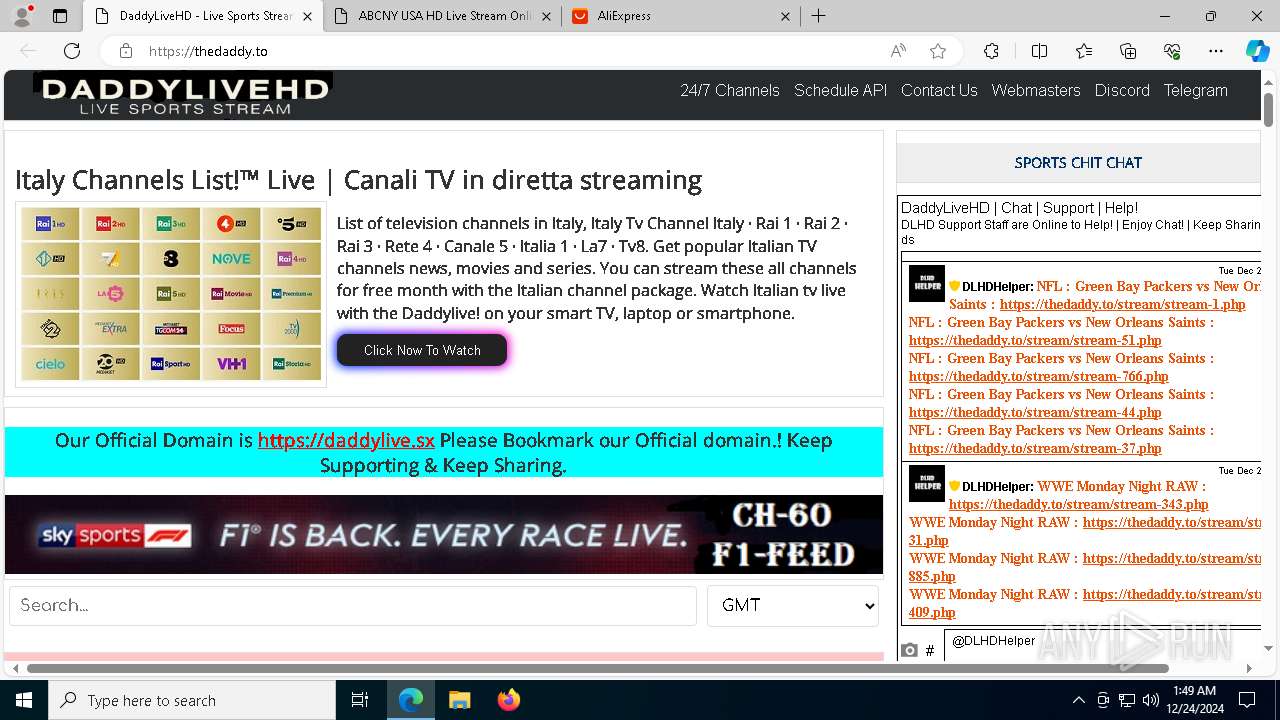The image size is (1280, 720).
Task: Open 24/7 Channels menu item
Action: click(x=730, y=90)
